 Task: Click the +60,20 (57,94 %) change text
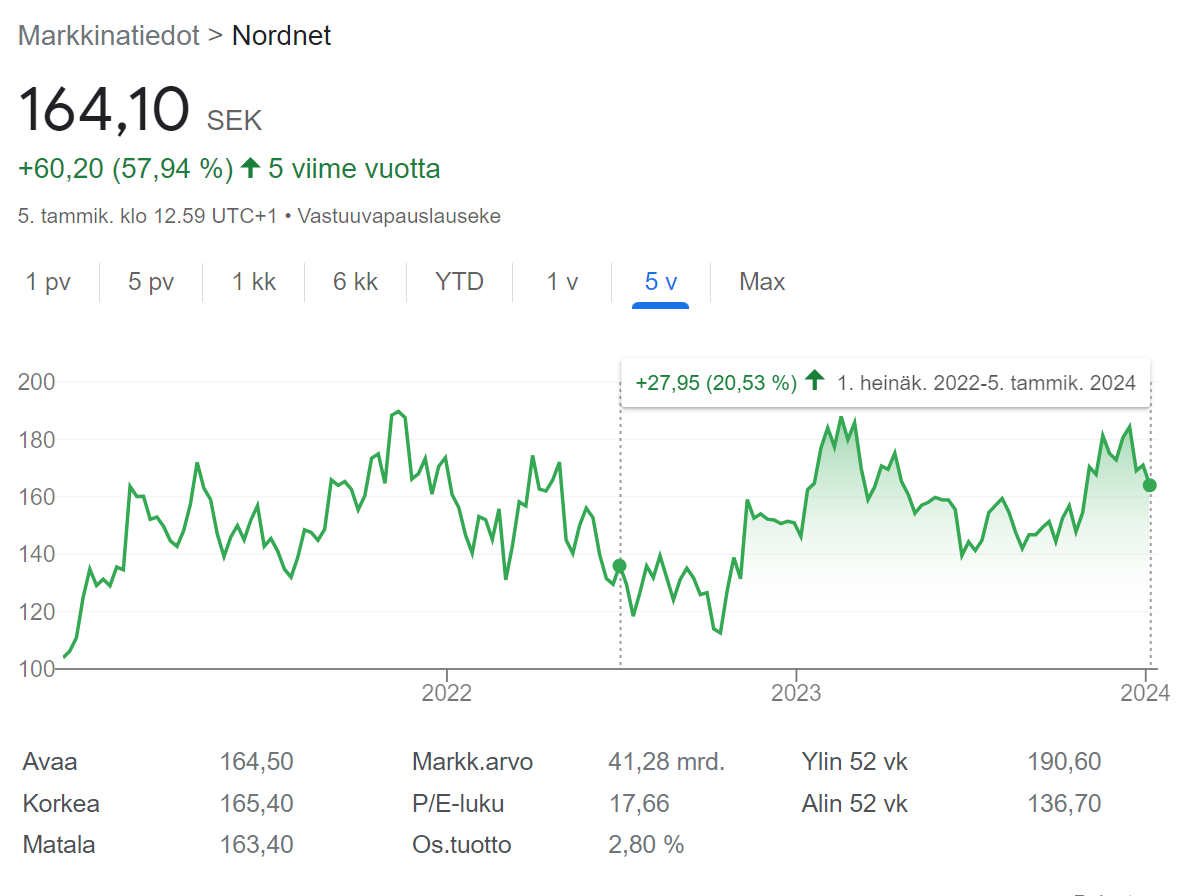point(126,169)
